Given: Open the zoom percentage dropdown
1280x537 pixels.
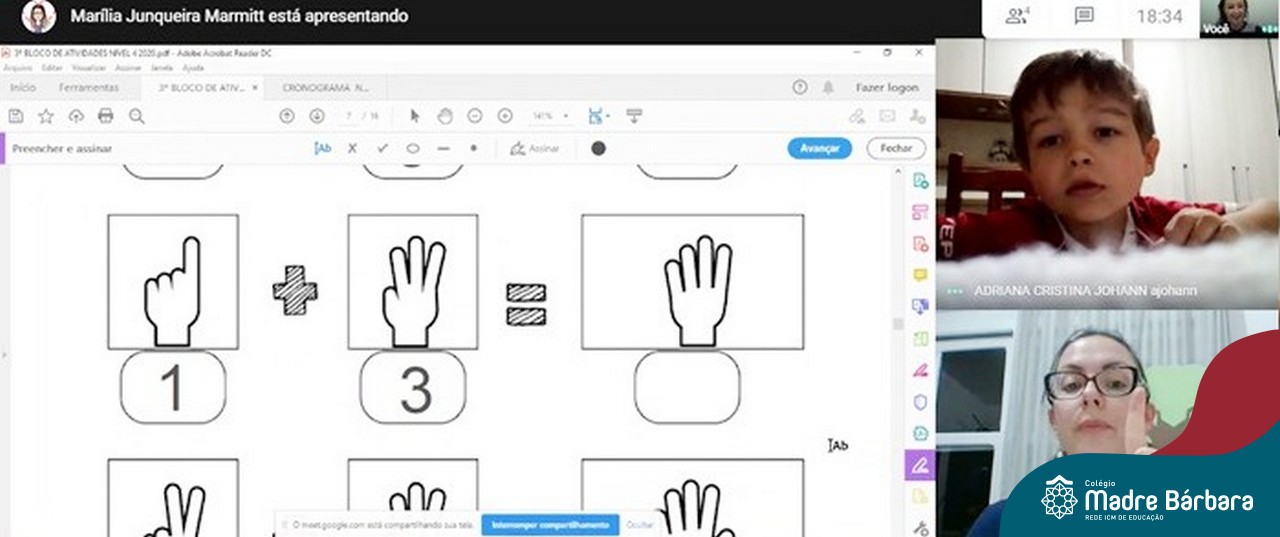Looking at the screenshot, I should [x=550, y=116].
